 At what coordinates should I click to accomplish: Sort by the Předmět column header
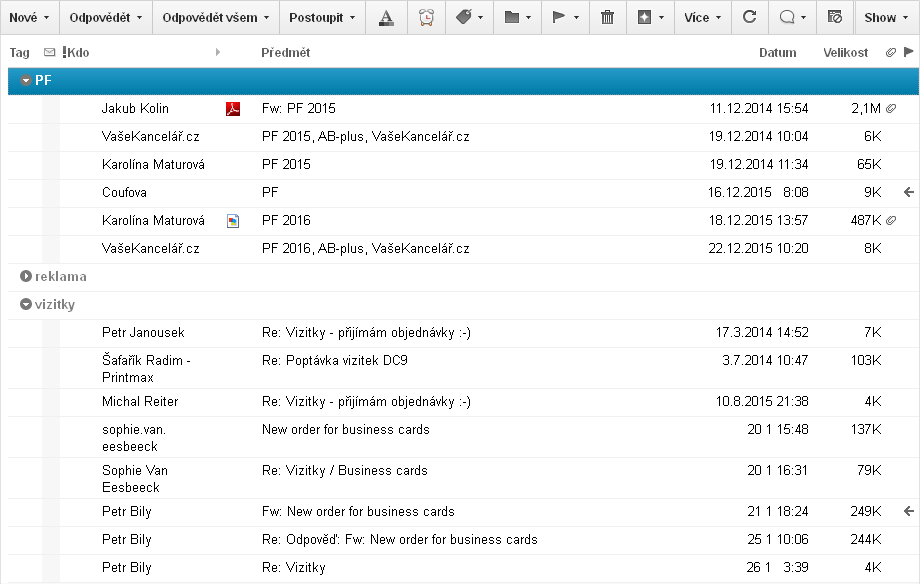pyautogui.click(x=285, y=53)
